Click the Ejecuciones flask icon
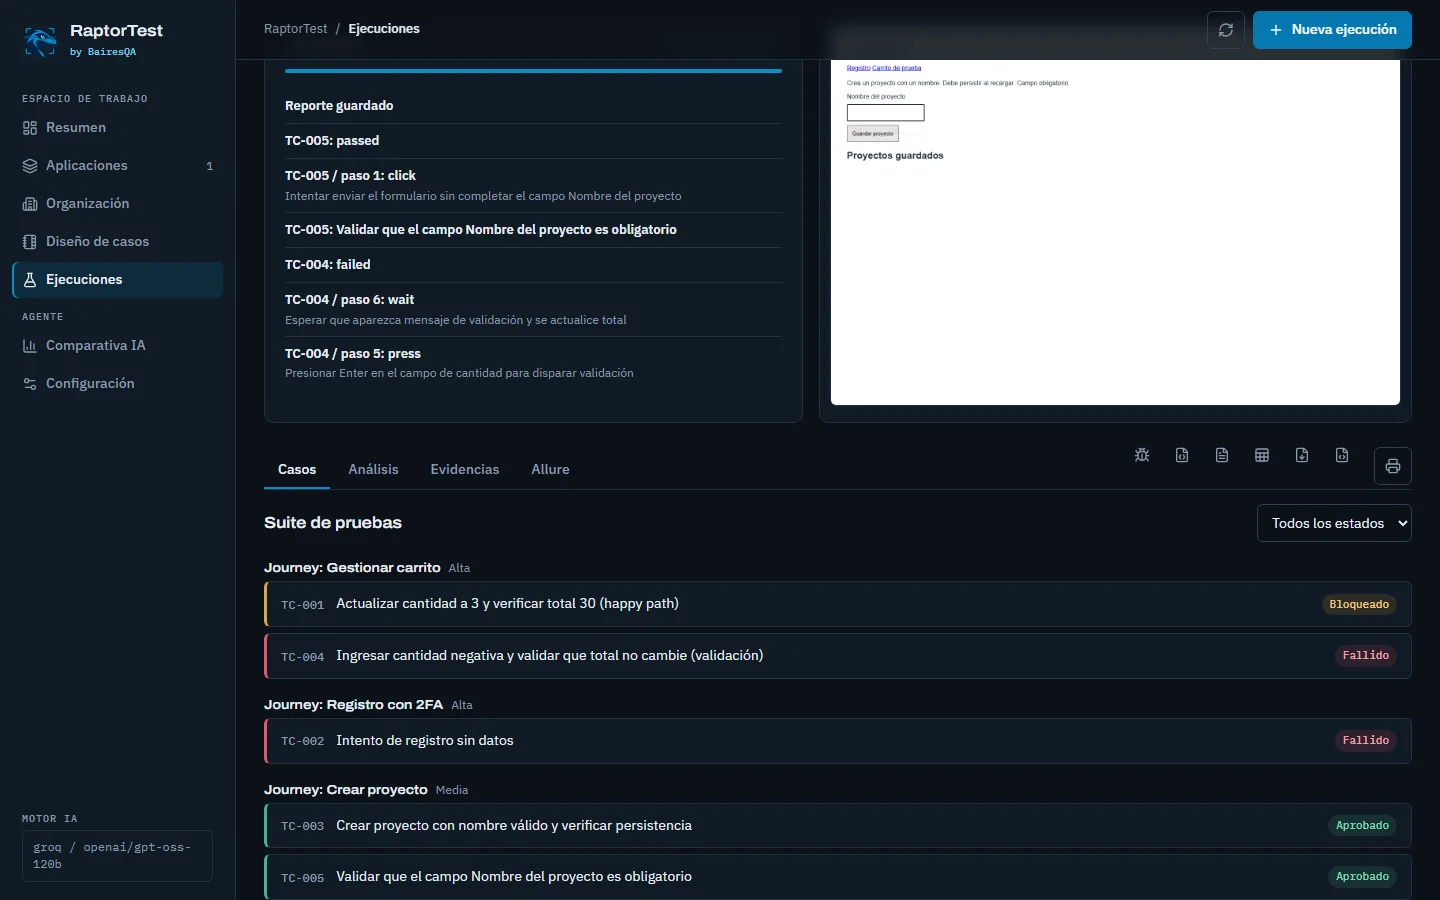The image size is (1440, 900). point(30,280)
